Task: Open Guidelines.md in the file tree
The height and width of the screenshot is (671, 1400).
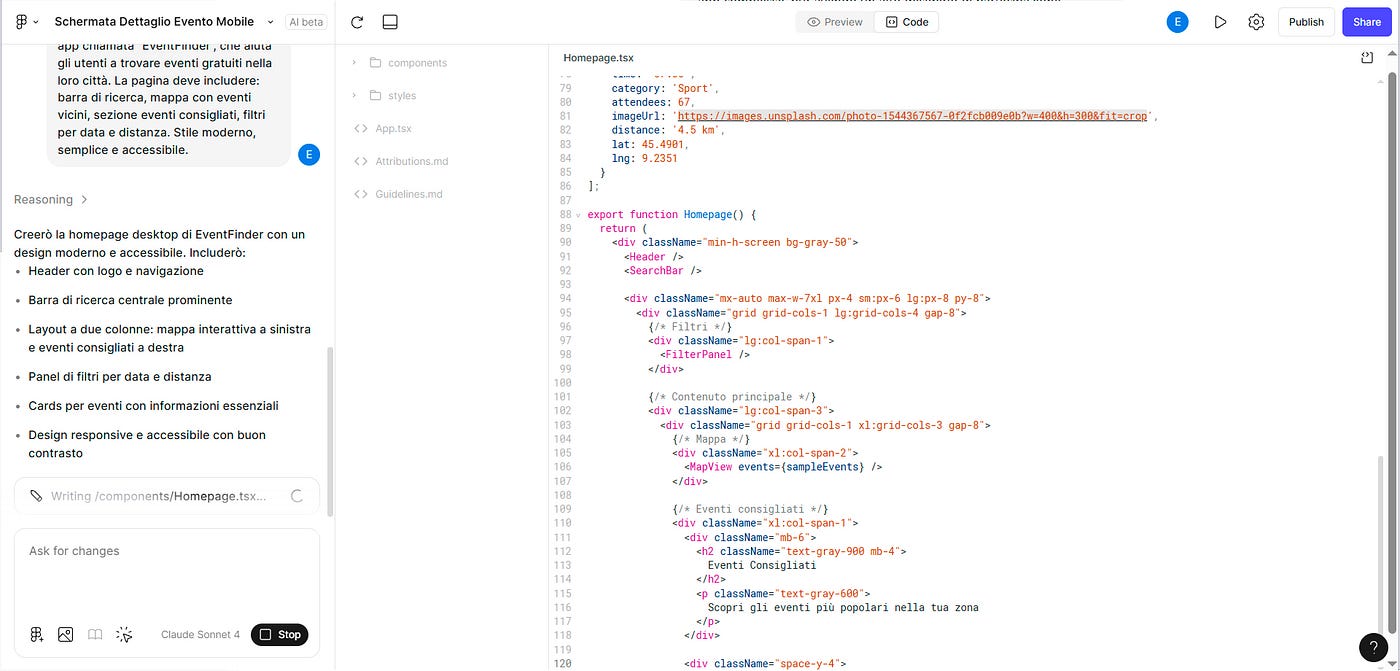Action: (x=409, y=194)
